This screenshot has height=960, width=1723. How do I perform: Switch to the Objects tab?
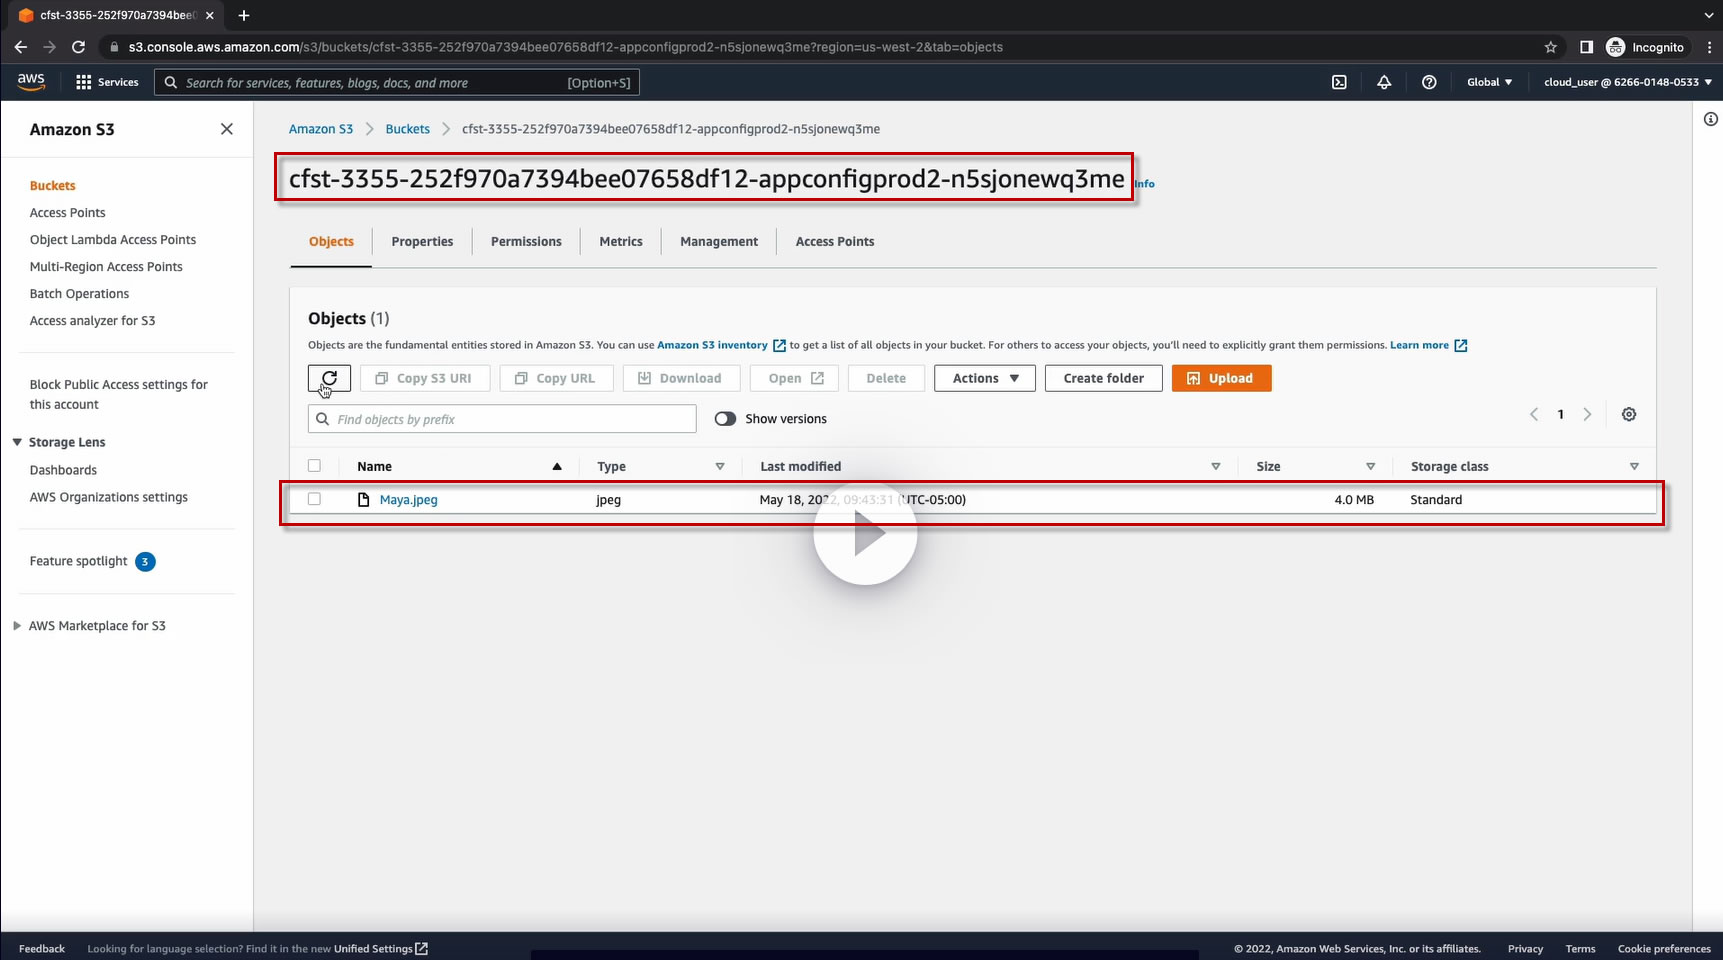point(331,242)
